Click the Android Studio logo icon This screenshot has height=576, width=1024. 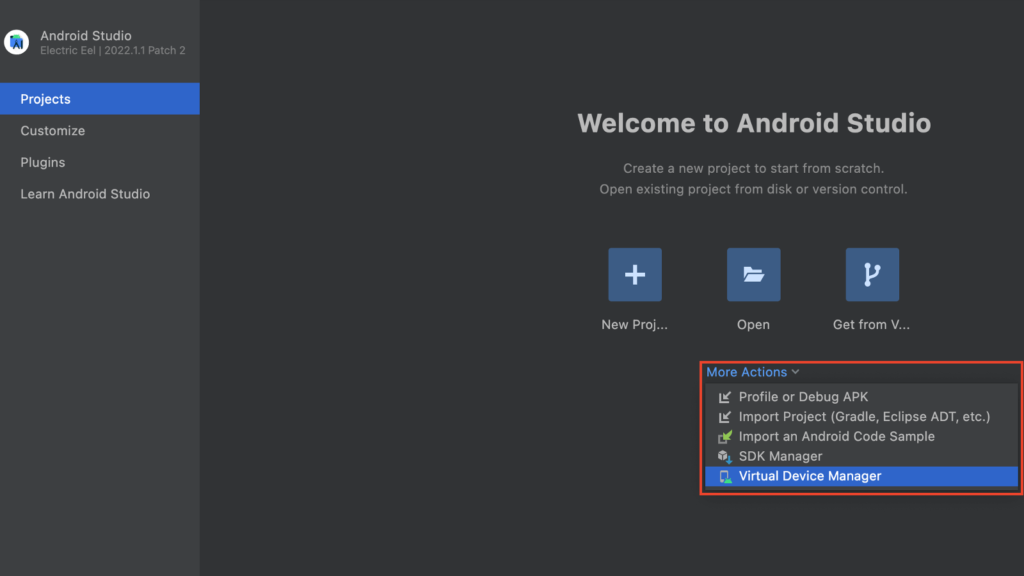point(16,42)
